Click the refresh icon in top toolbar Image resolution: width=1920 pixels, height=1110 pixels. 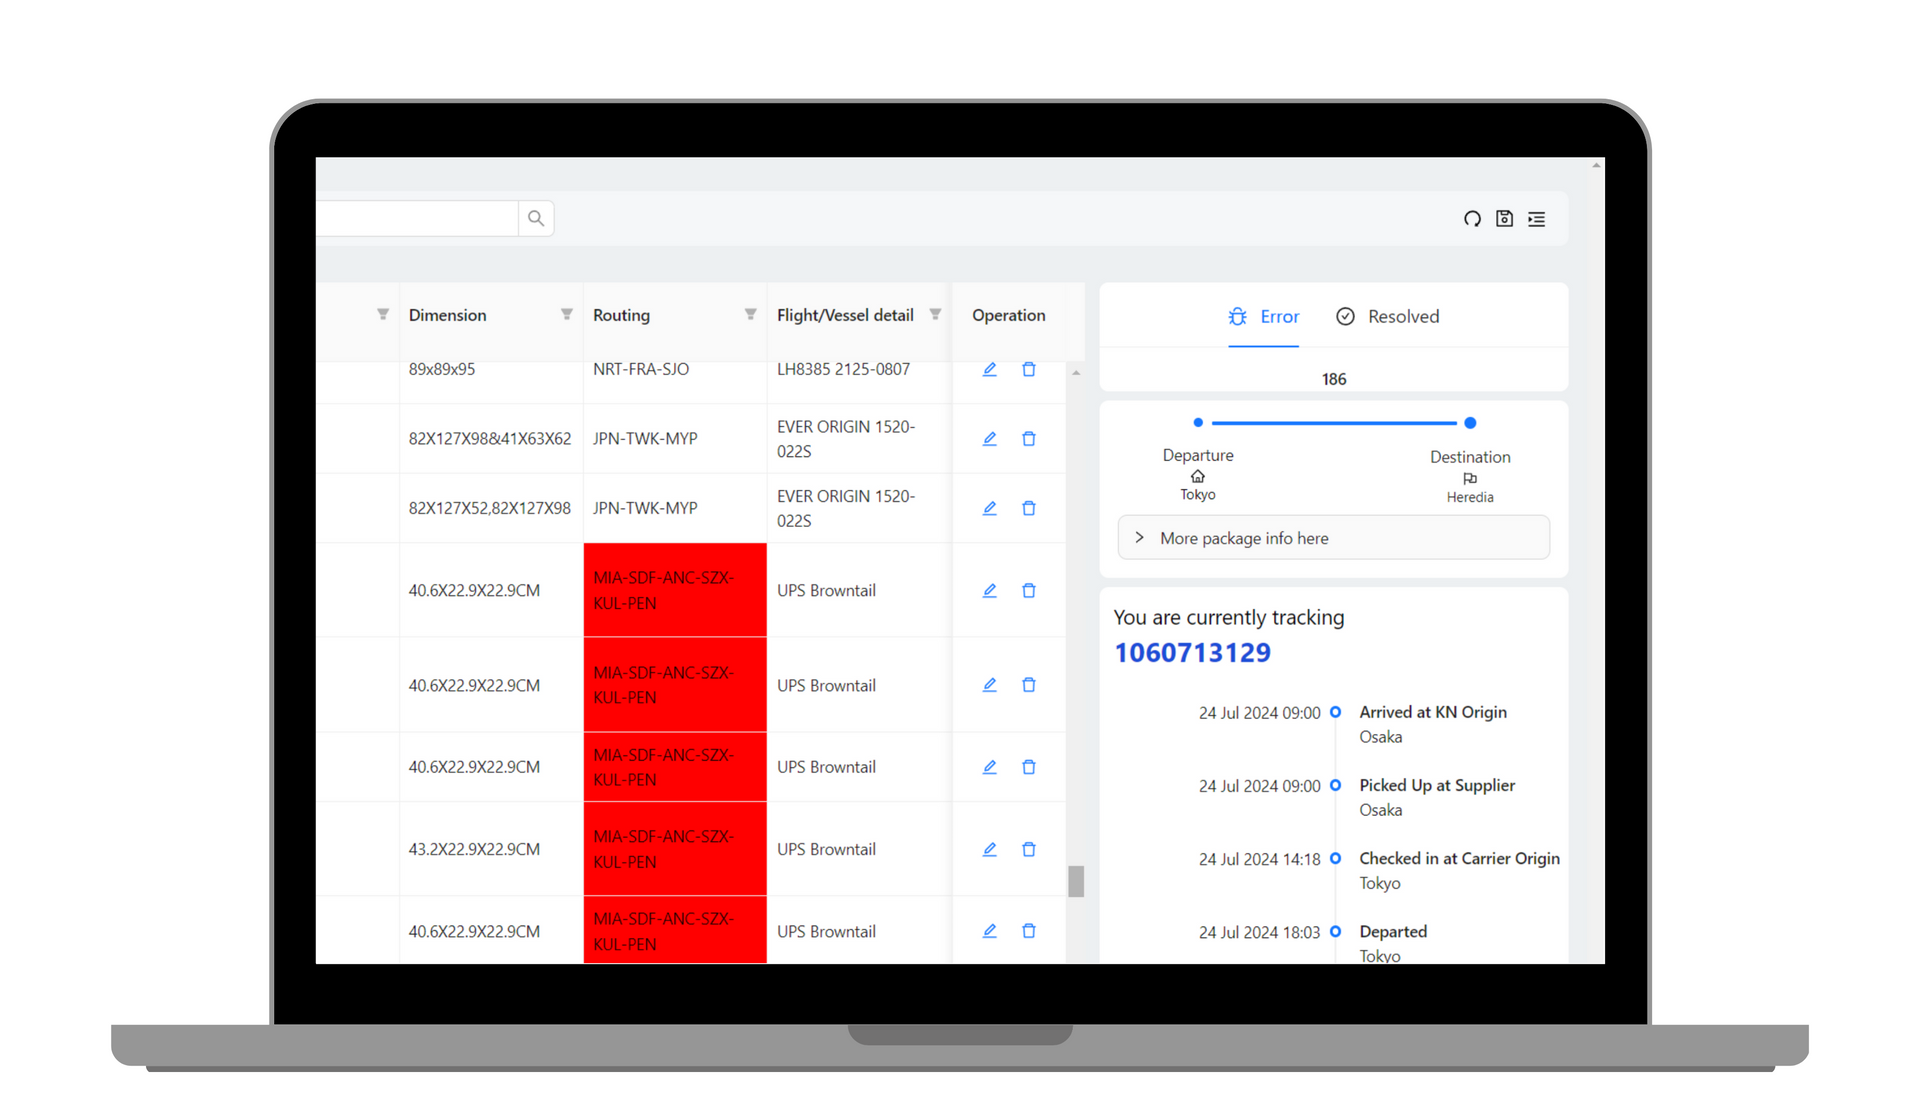tap(1472, 219)
